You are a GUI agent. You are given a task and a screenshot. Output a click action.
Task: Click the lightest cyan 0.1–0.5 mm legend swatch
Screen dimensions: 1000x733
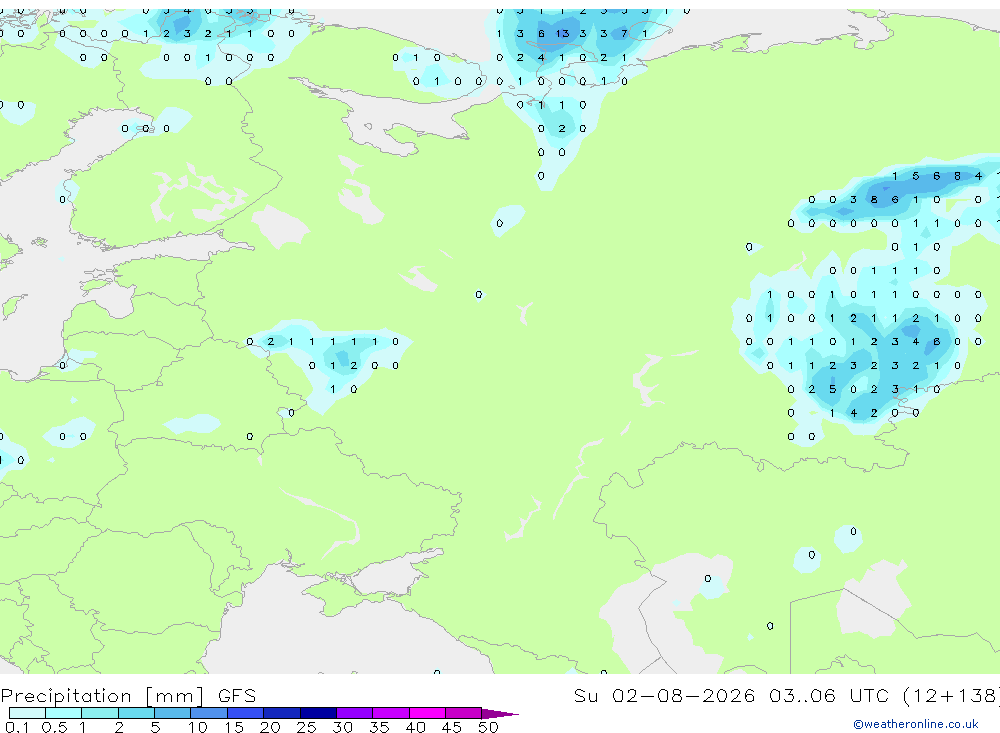(27, 713)
